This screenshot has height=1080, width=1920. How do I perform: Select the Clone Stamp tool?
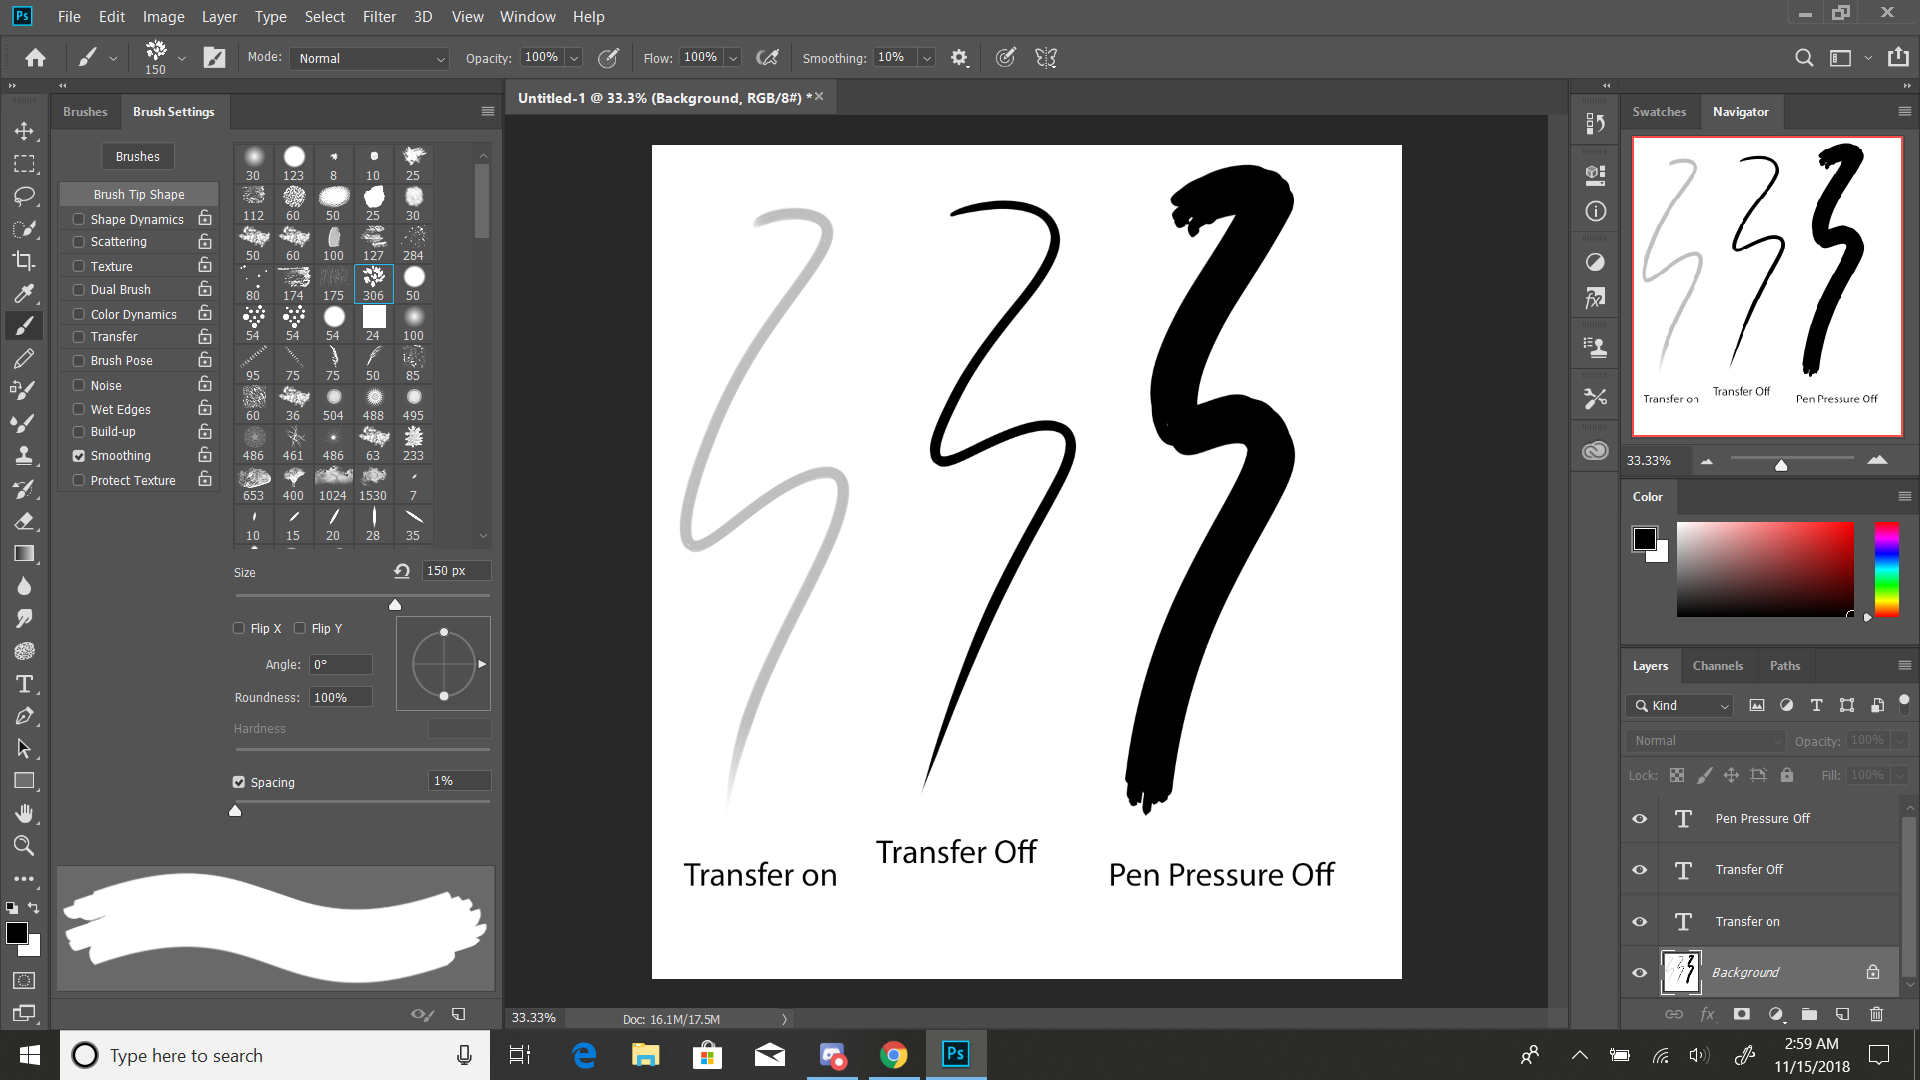click(25, 455)
